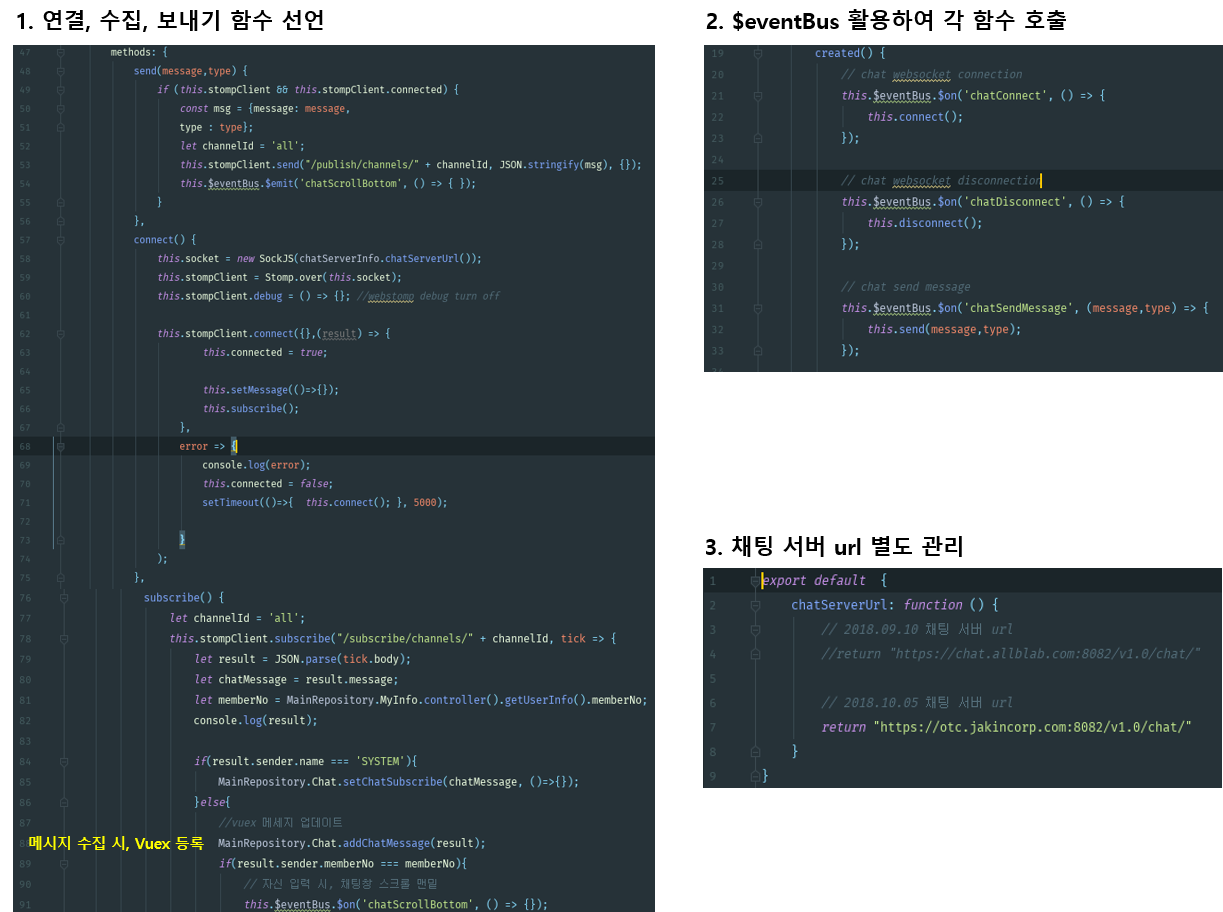Click the 'chat websocket disconnection' comment

point(940,181)
